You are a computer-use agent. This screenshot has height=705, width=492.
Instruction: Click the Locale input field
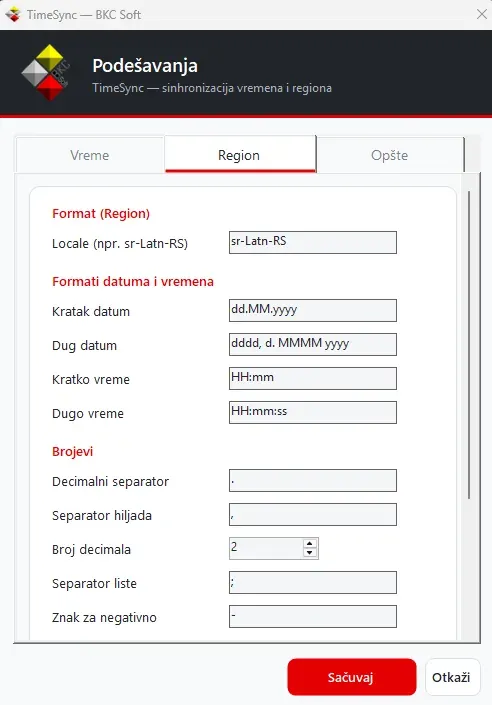pos(313,242)
